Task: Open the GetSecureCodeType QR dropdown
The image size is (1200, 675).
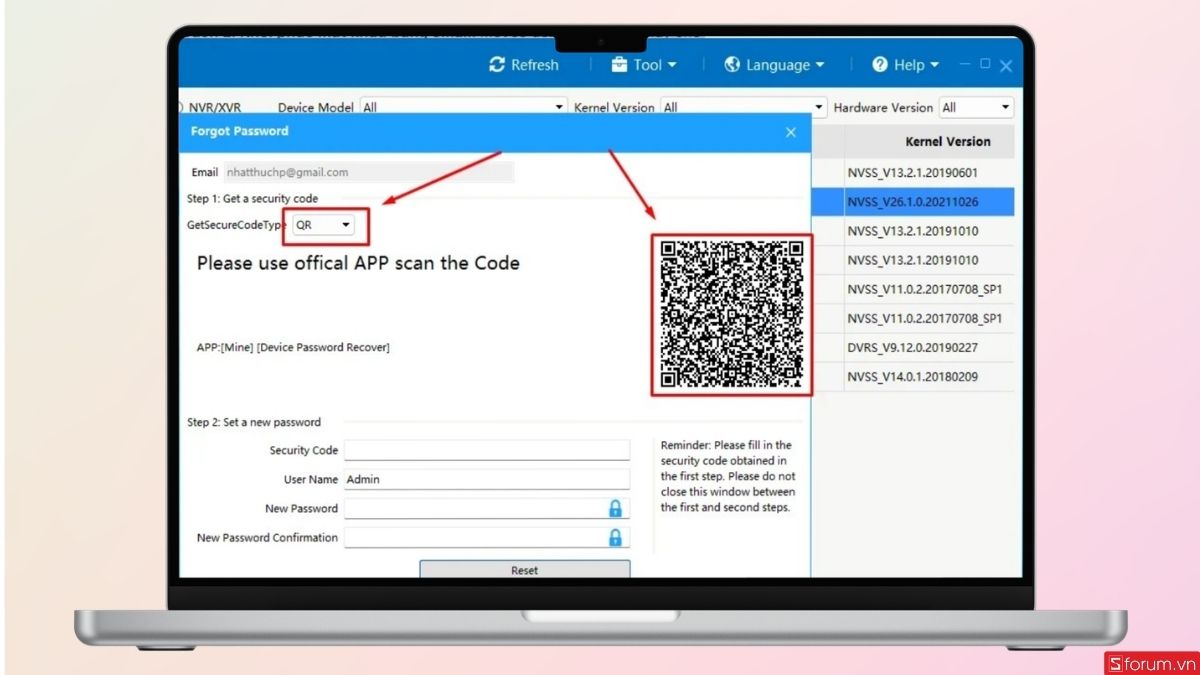Action: [x=325, y=225]
